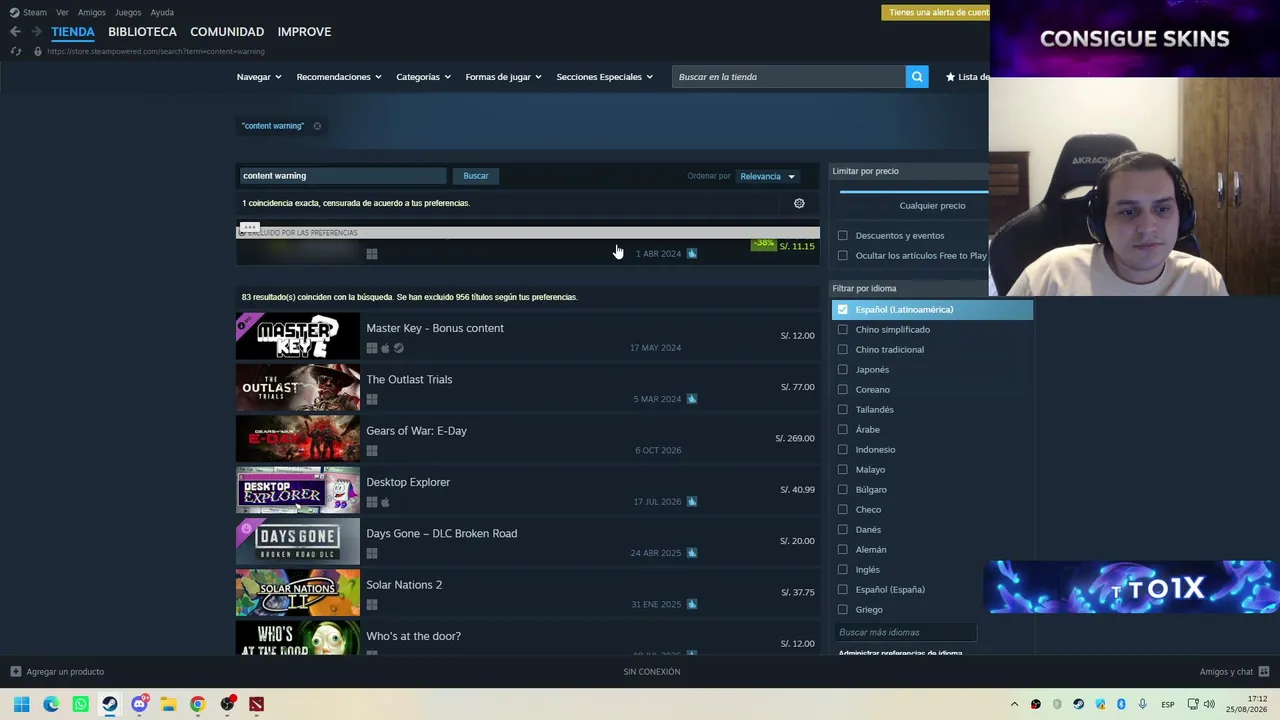The height and width of the screenshot is (720, 1280).
Task: Reload the store page with refresh icon
Action: (15, 51)
